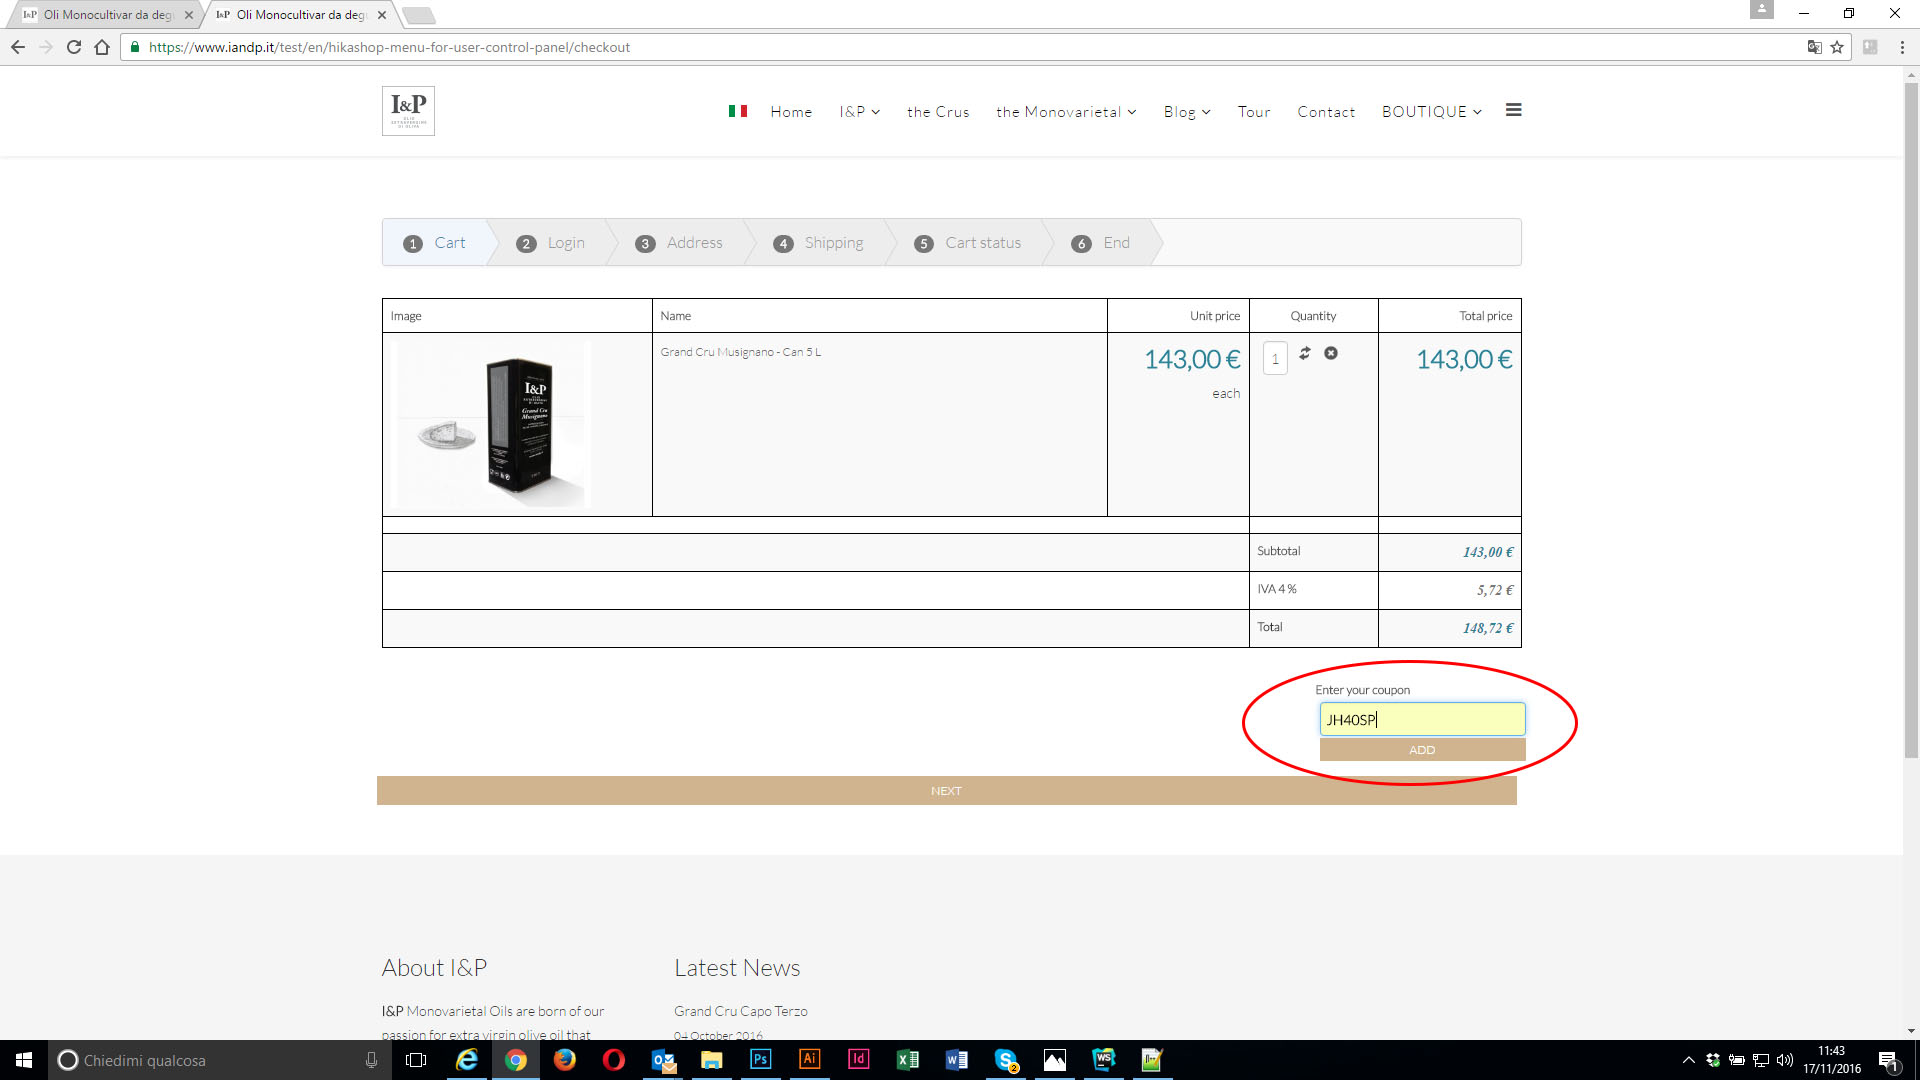Viewport: 1920px width, 1080px height.
Task: Click the I&P site logo
Action: pos(408,111)
